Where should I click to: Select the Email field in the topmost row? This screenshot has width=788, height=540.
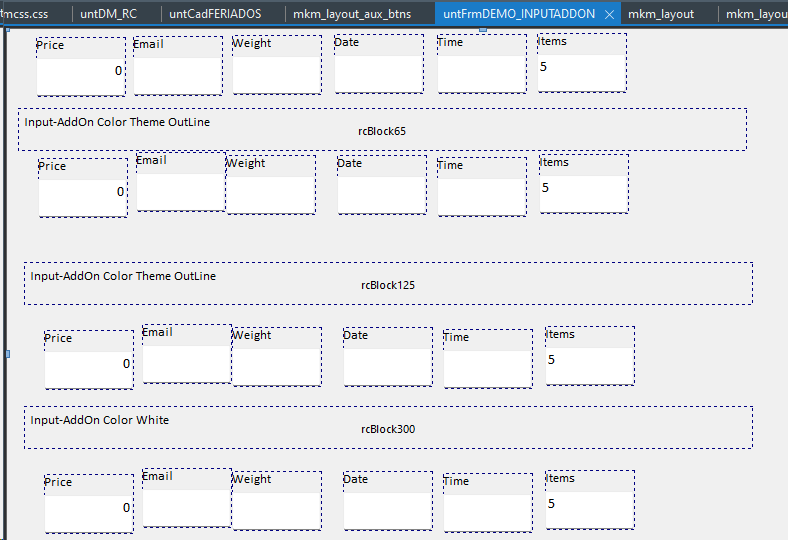178,72
